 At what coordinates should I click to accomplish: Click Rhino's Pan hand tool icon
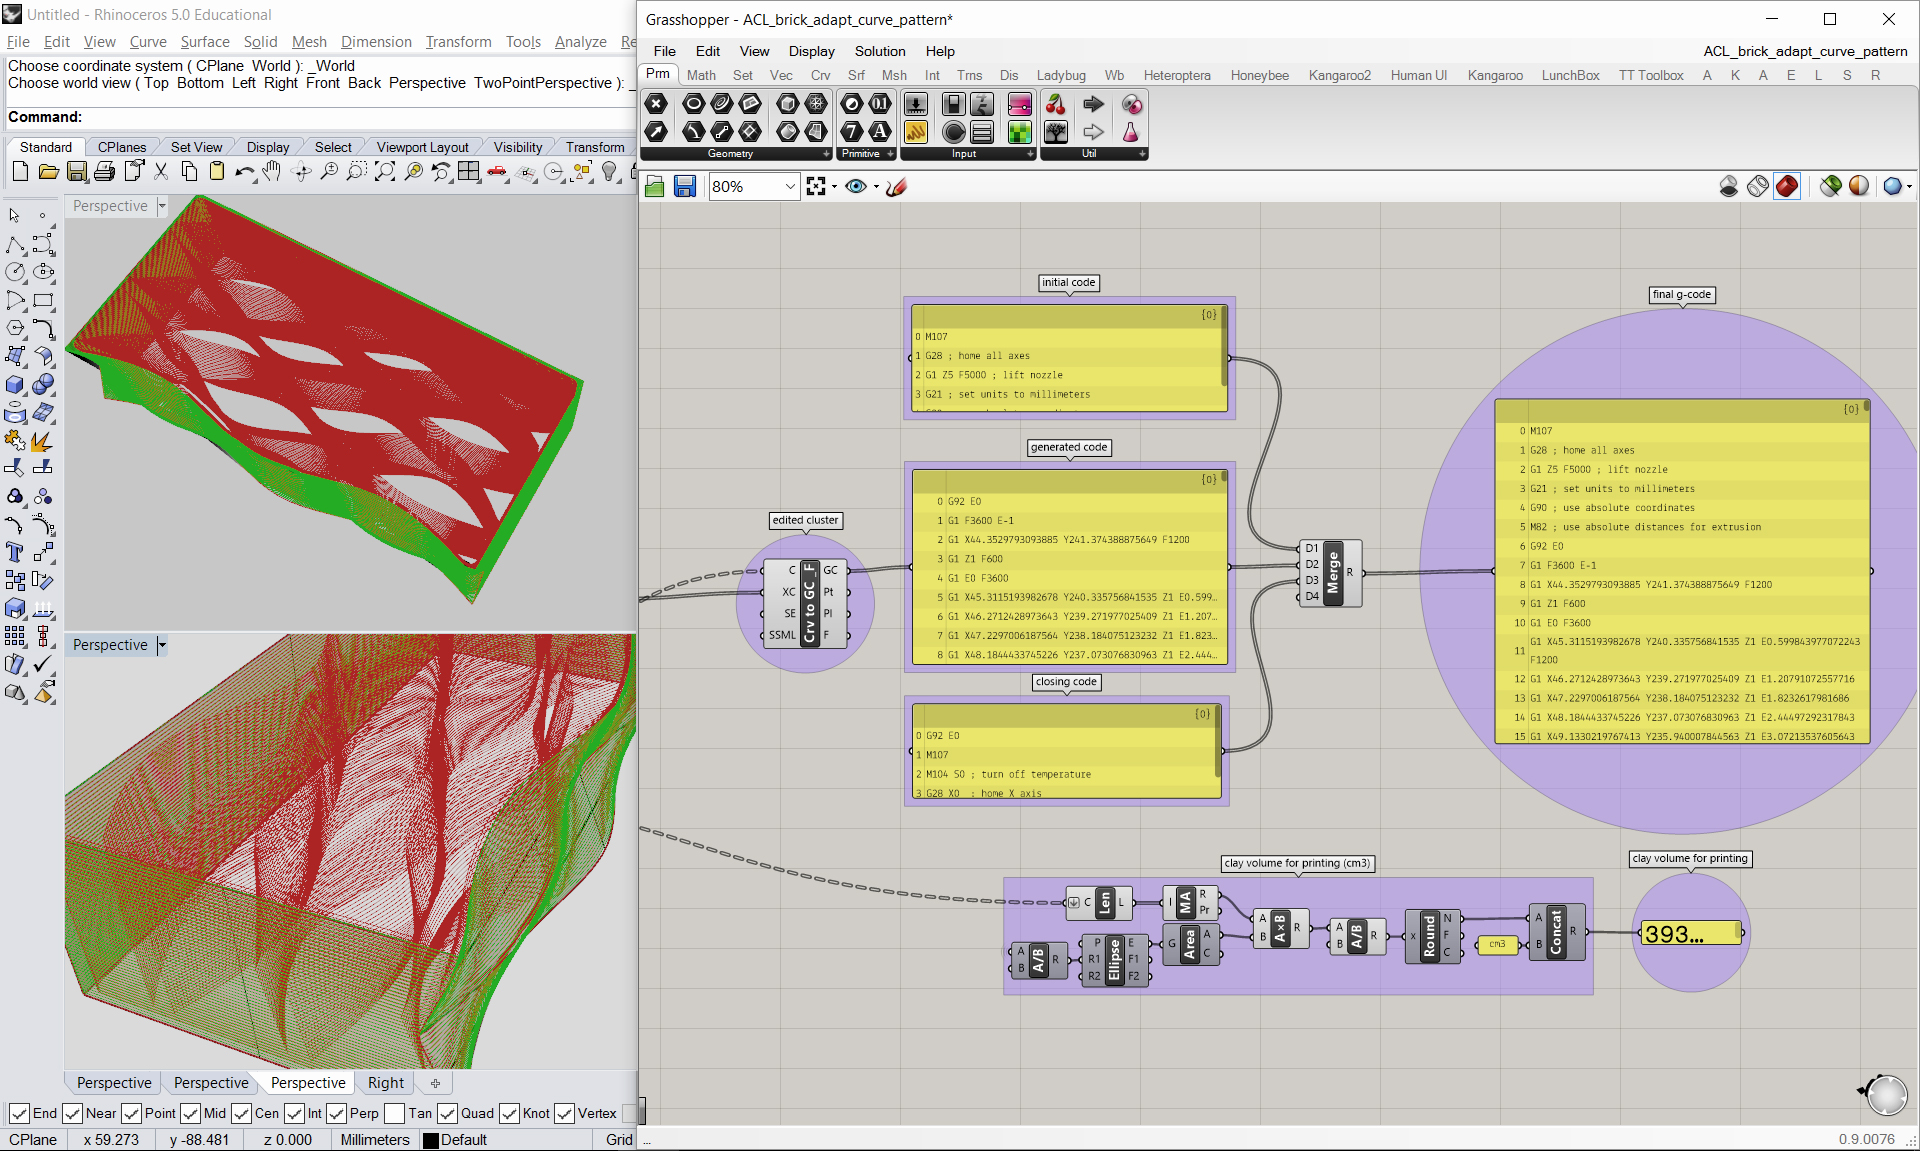point(272,172)
